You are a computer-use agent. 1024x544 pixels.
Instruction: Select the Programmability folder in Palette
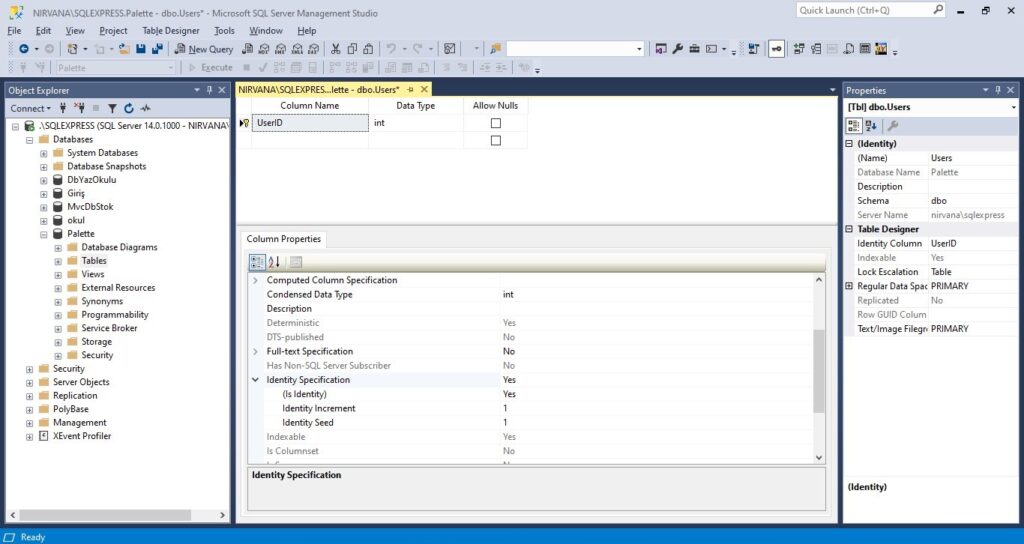(x=114, y=315)
